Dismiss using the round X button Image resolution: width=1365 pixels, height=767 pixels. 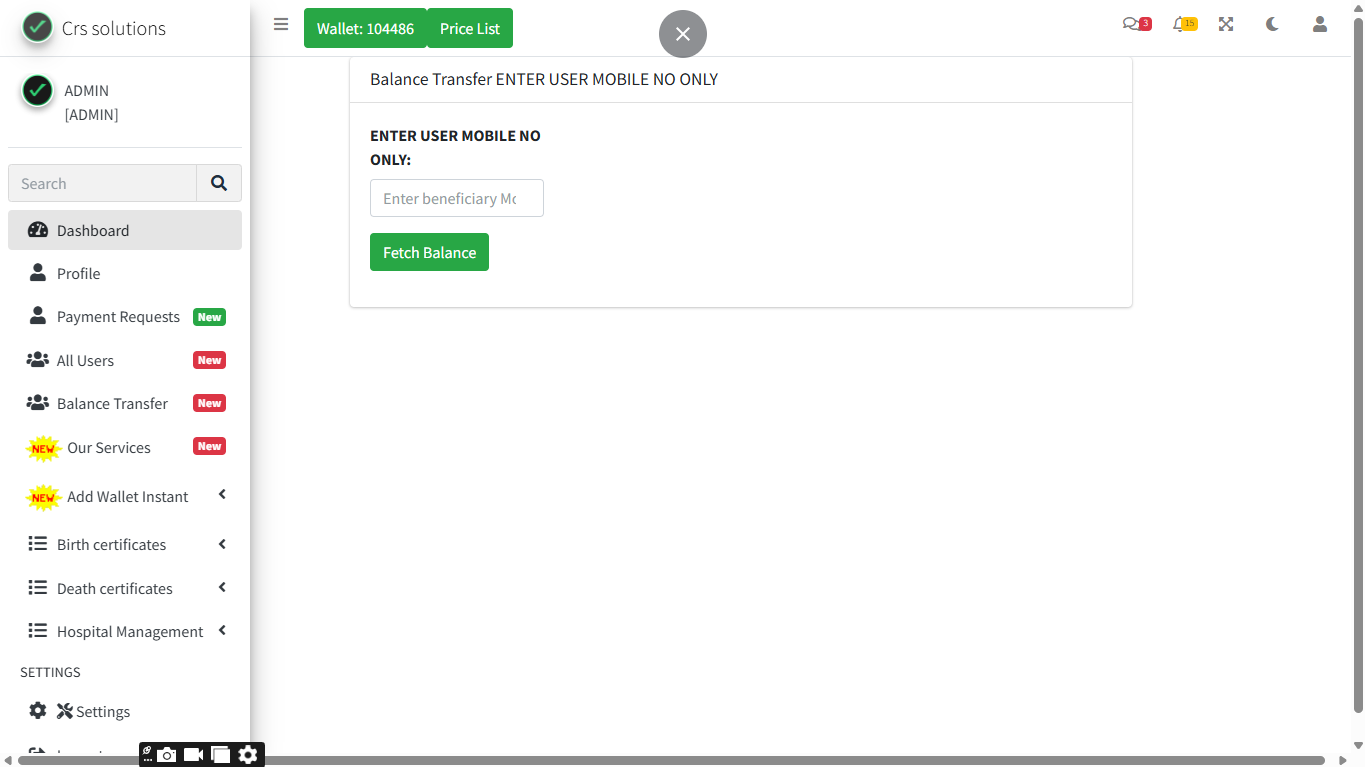coord(683,34)
